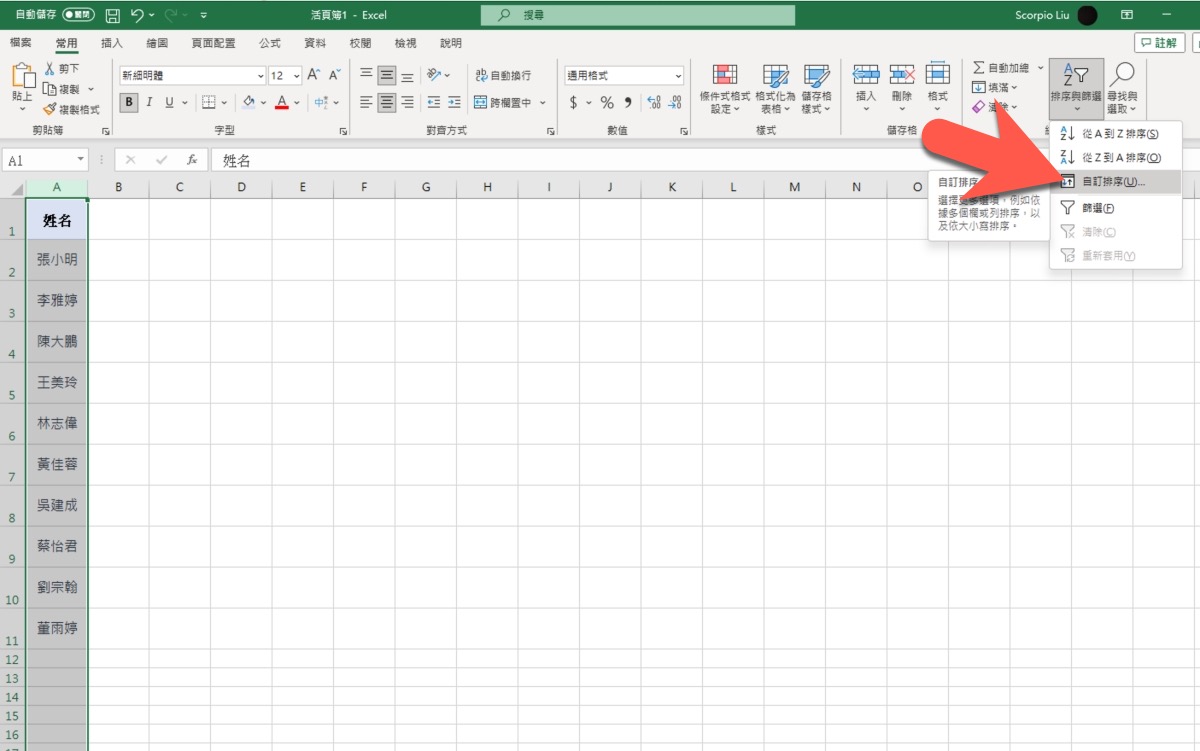Apply Italic formatting to cell
This screenshot has width=1200, height=751.
pos(149,102)
